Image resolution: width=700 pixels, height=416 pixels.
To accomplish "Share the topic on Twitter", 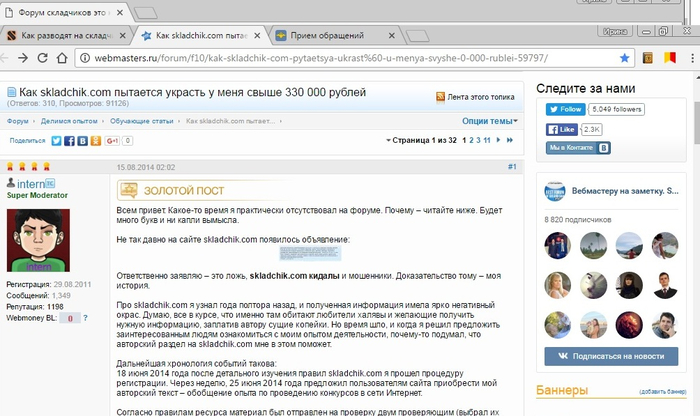I will (56, 141).
